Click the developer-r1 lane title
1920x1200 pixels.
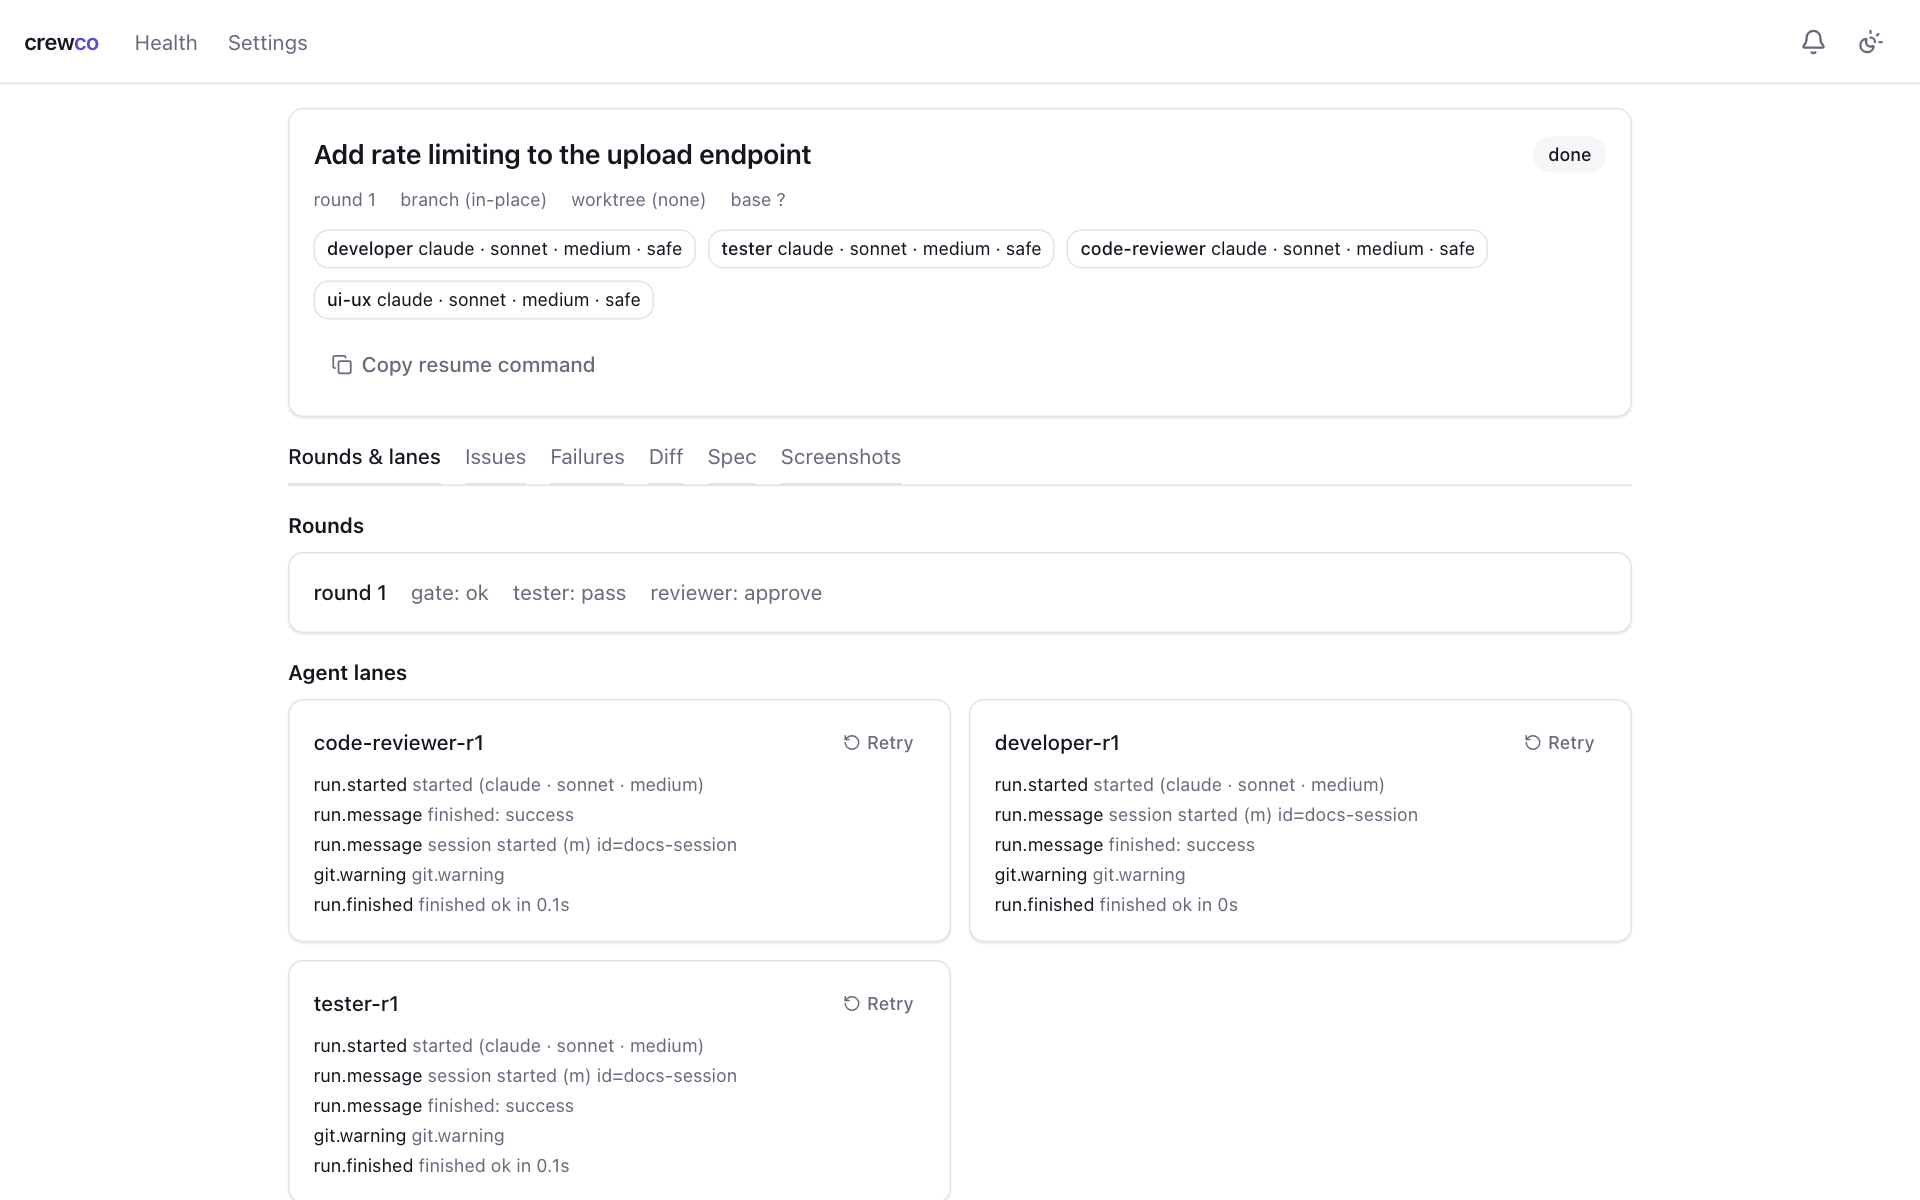pos(1057,743)
